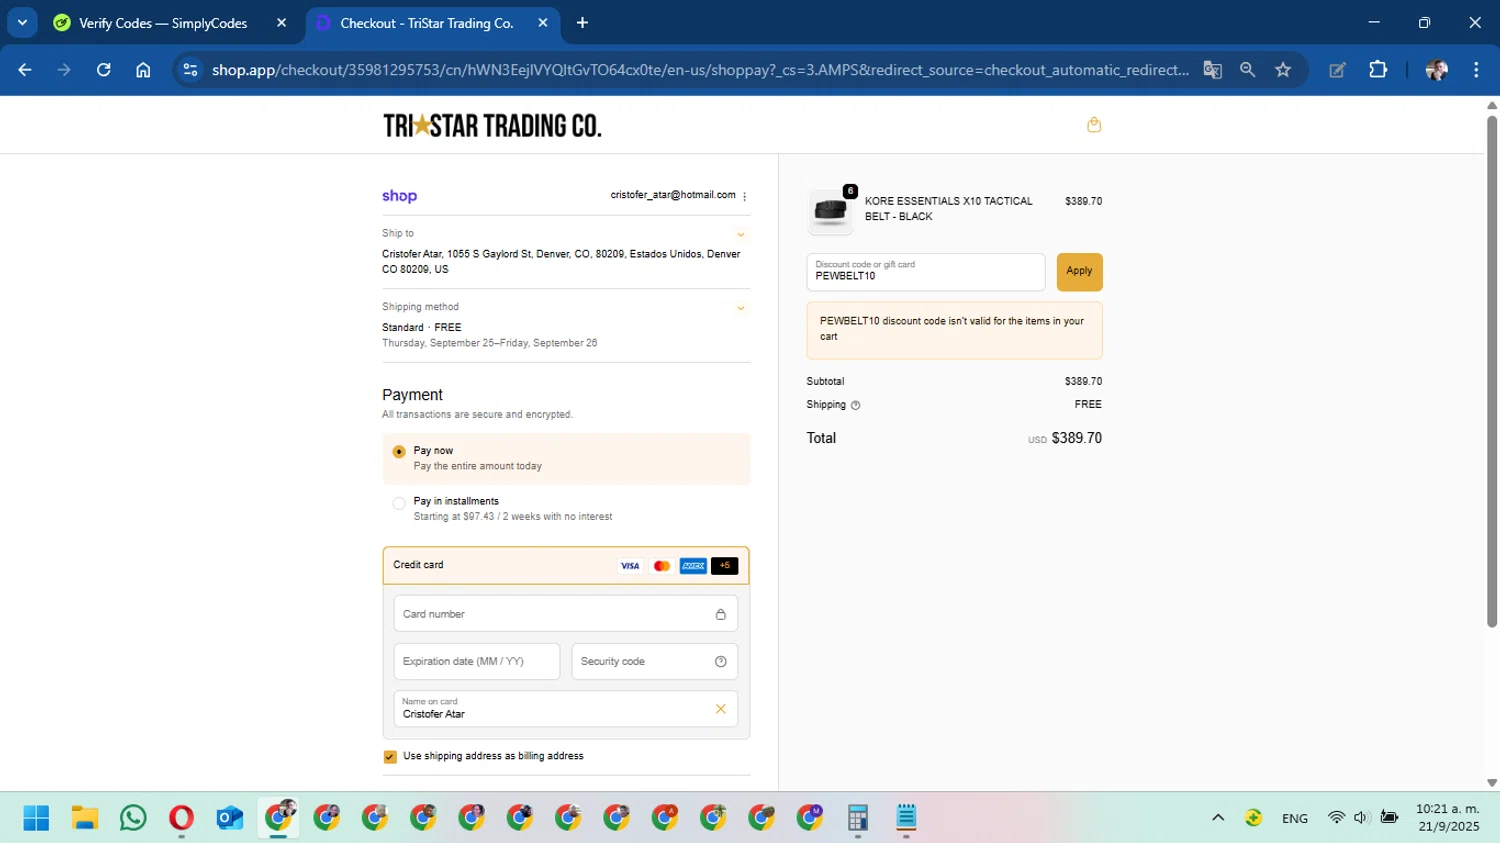Close the Checkout tab
The height and width of the screenshot is (843, 1500).
pyautogui.click(x=543, y=23)
